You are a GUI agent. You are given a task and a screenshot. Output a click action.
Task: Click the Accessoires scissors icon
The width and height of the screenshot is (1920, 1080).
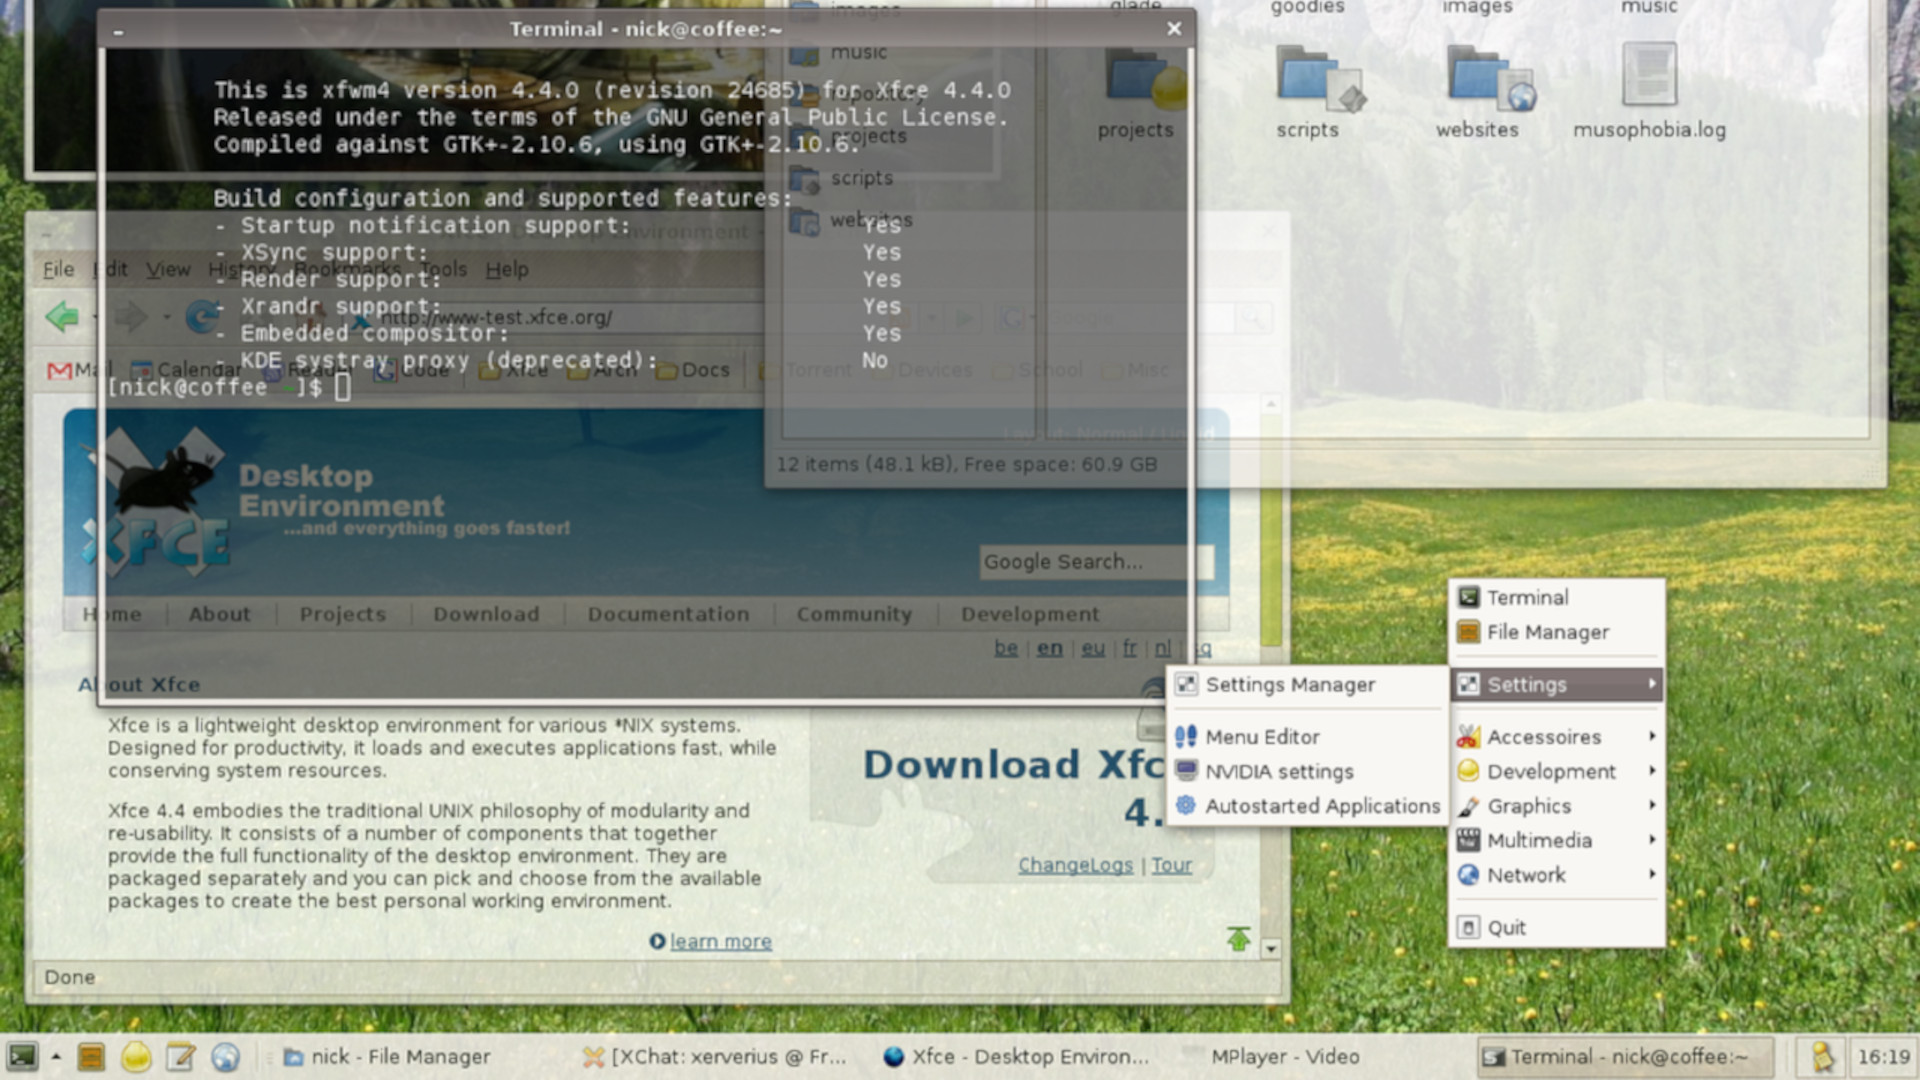[1468, 737]
